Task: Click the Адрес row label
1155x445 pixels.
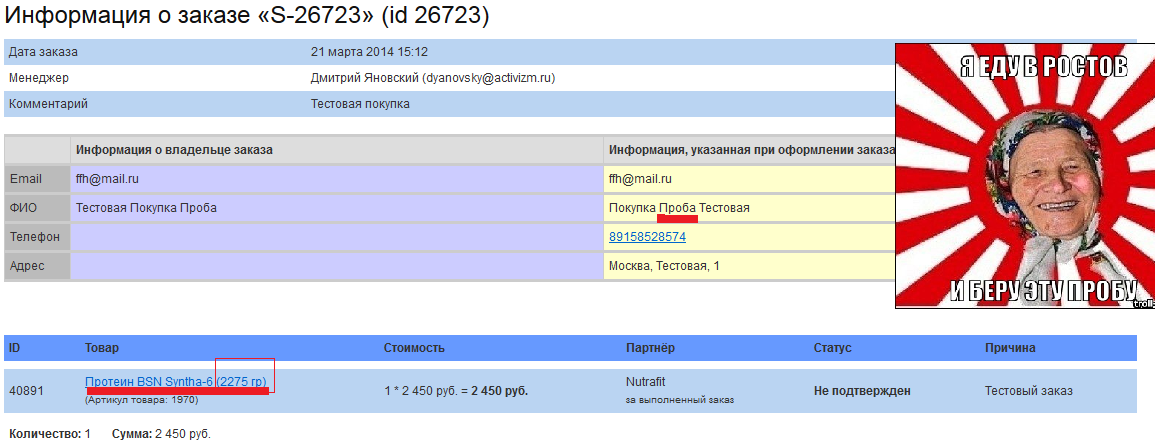Action: pos(27,266)
